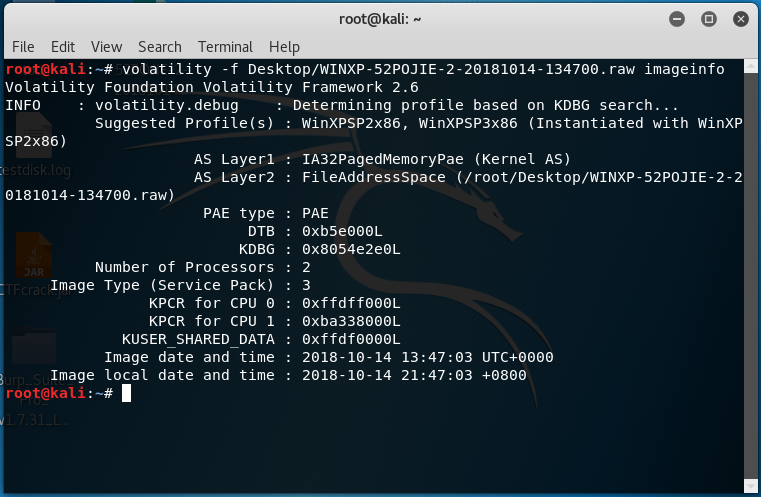Screen dimensions: 761x497
Task: Click the Burp_Suite folder desktop icon
Action: point(33,347)
